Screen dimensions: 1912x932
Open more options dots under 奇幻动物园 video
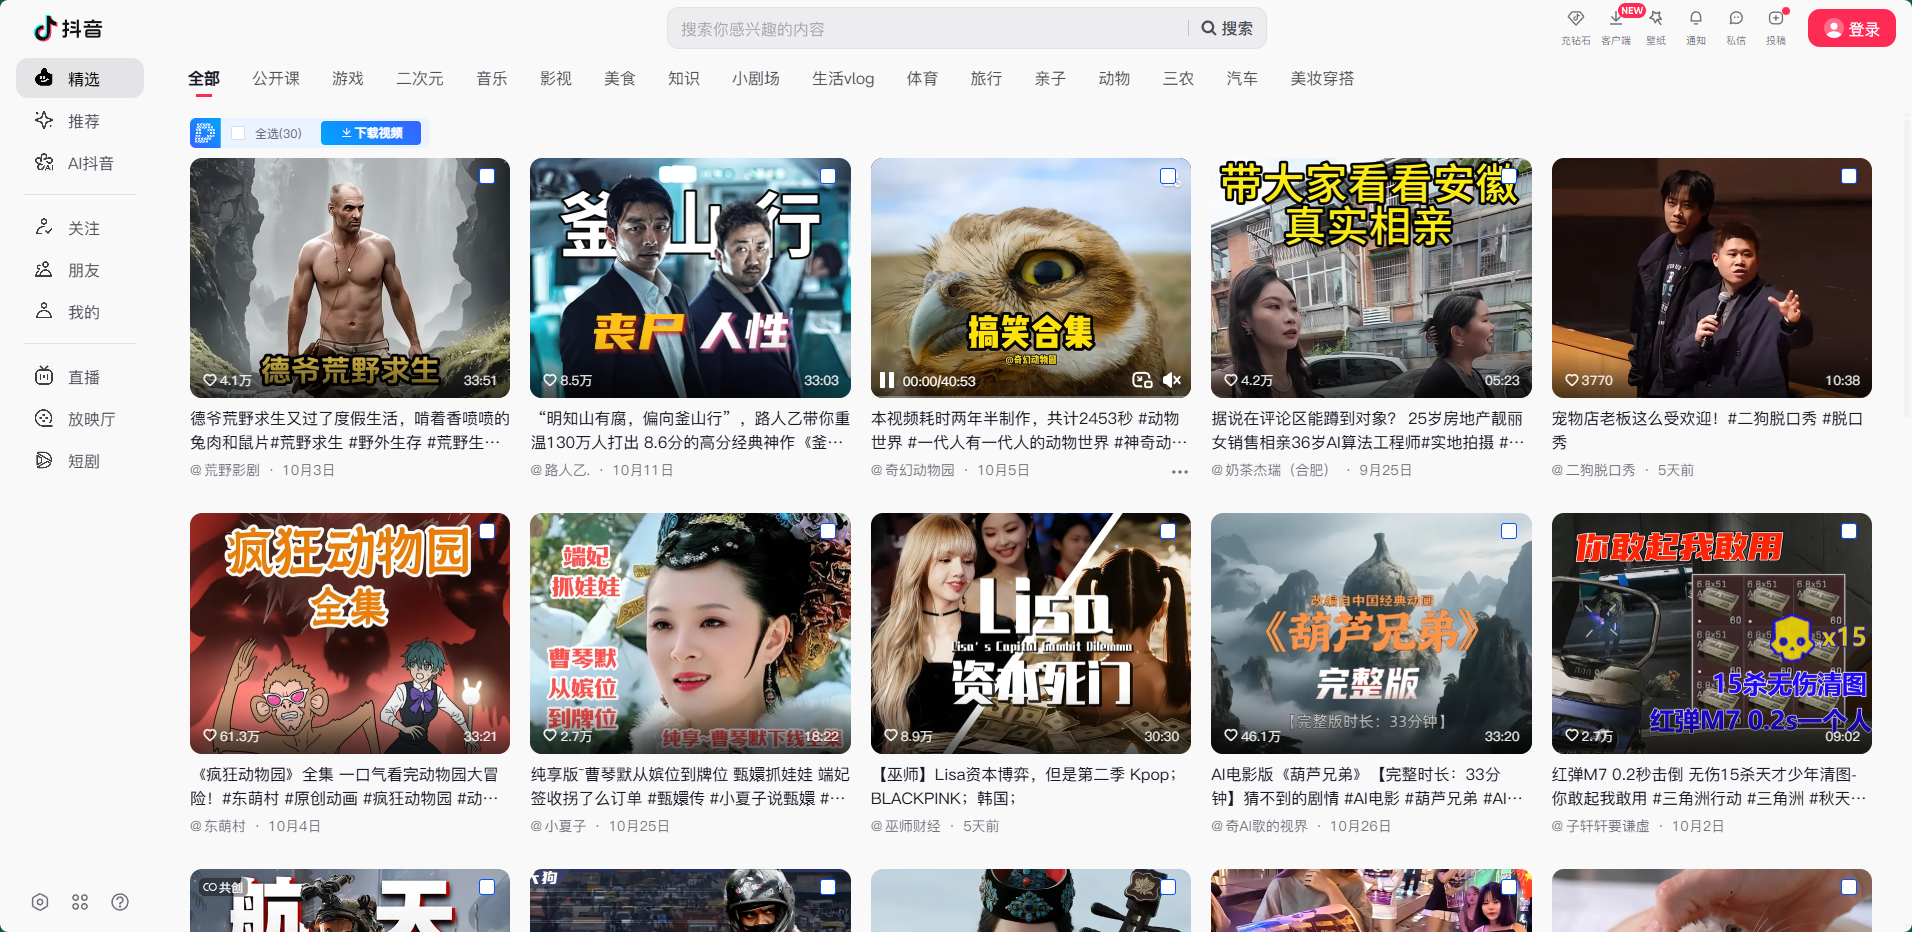1179,471
